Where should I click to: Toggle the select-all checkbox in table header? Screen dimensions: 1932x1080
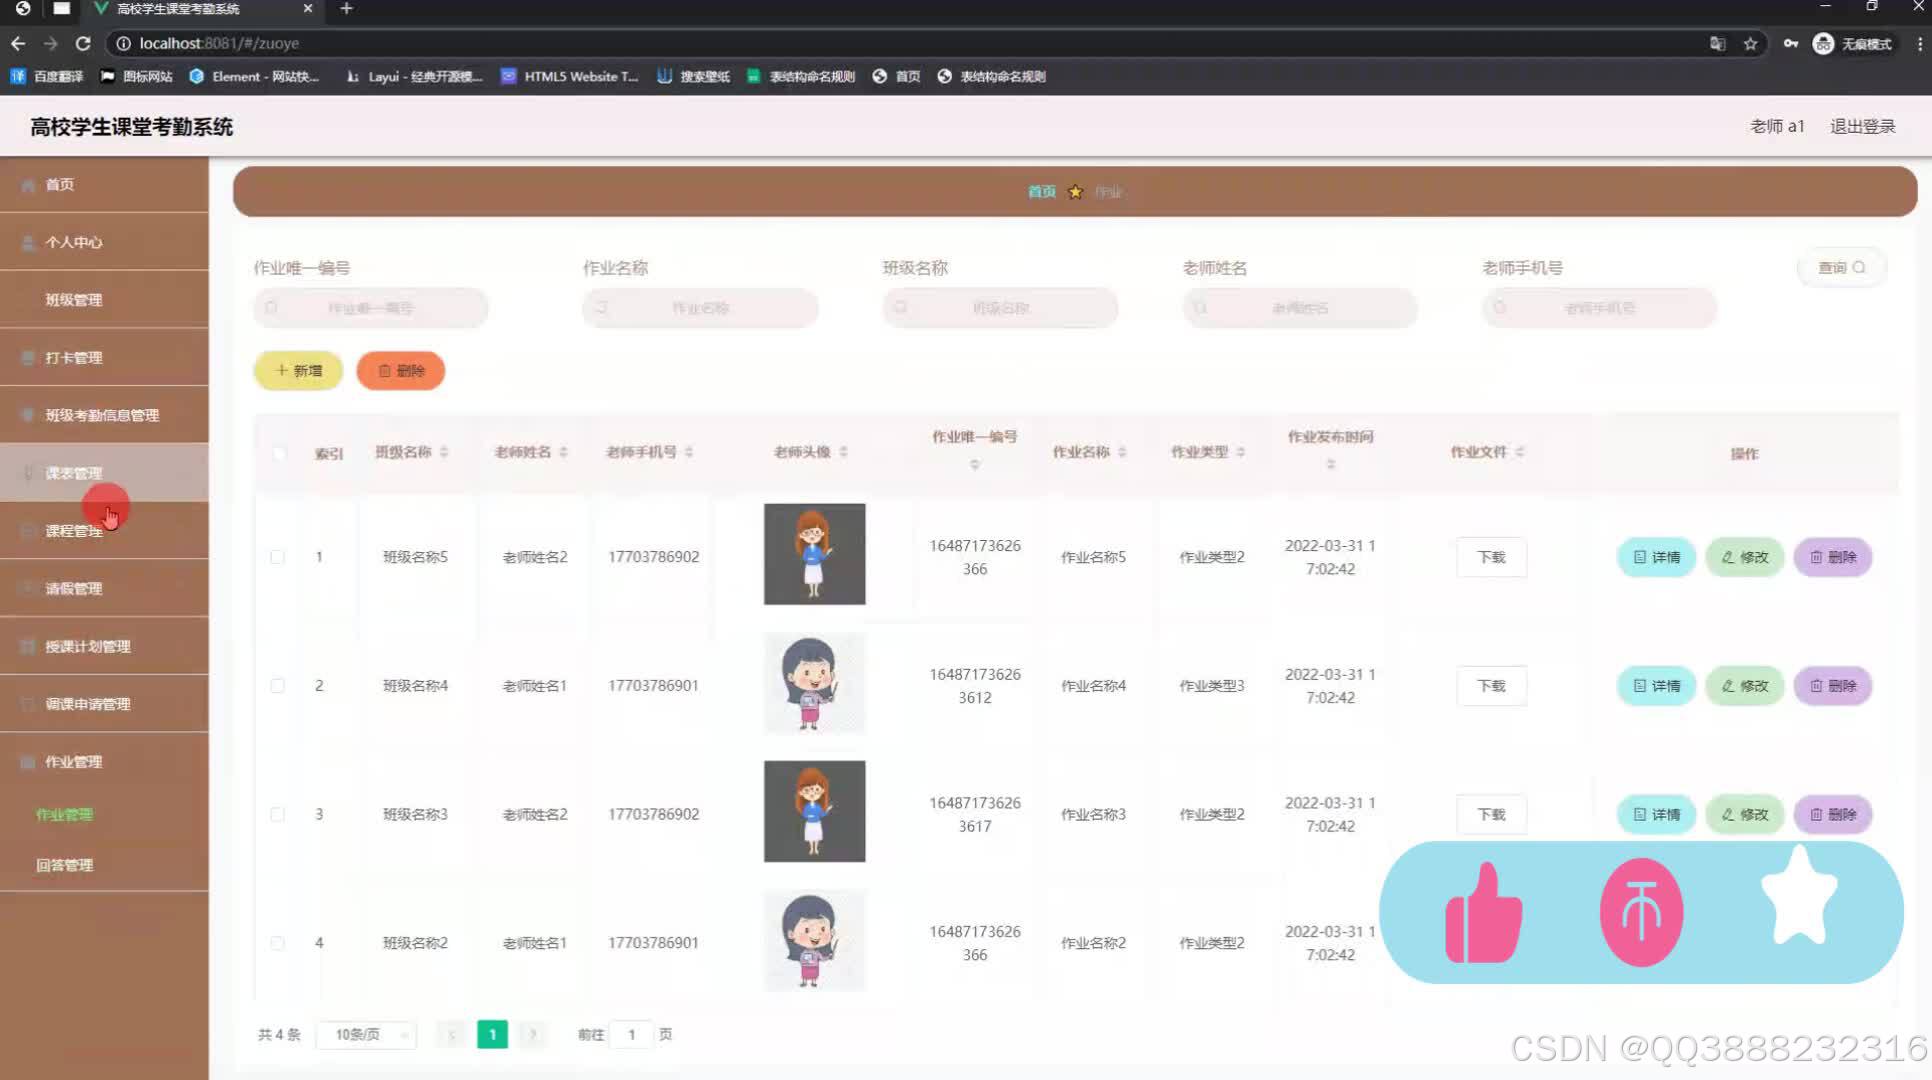click(x=279, y=453)
